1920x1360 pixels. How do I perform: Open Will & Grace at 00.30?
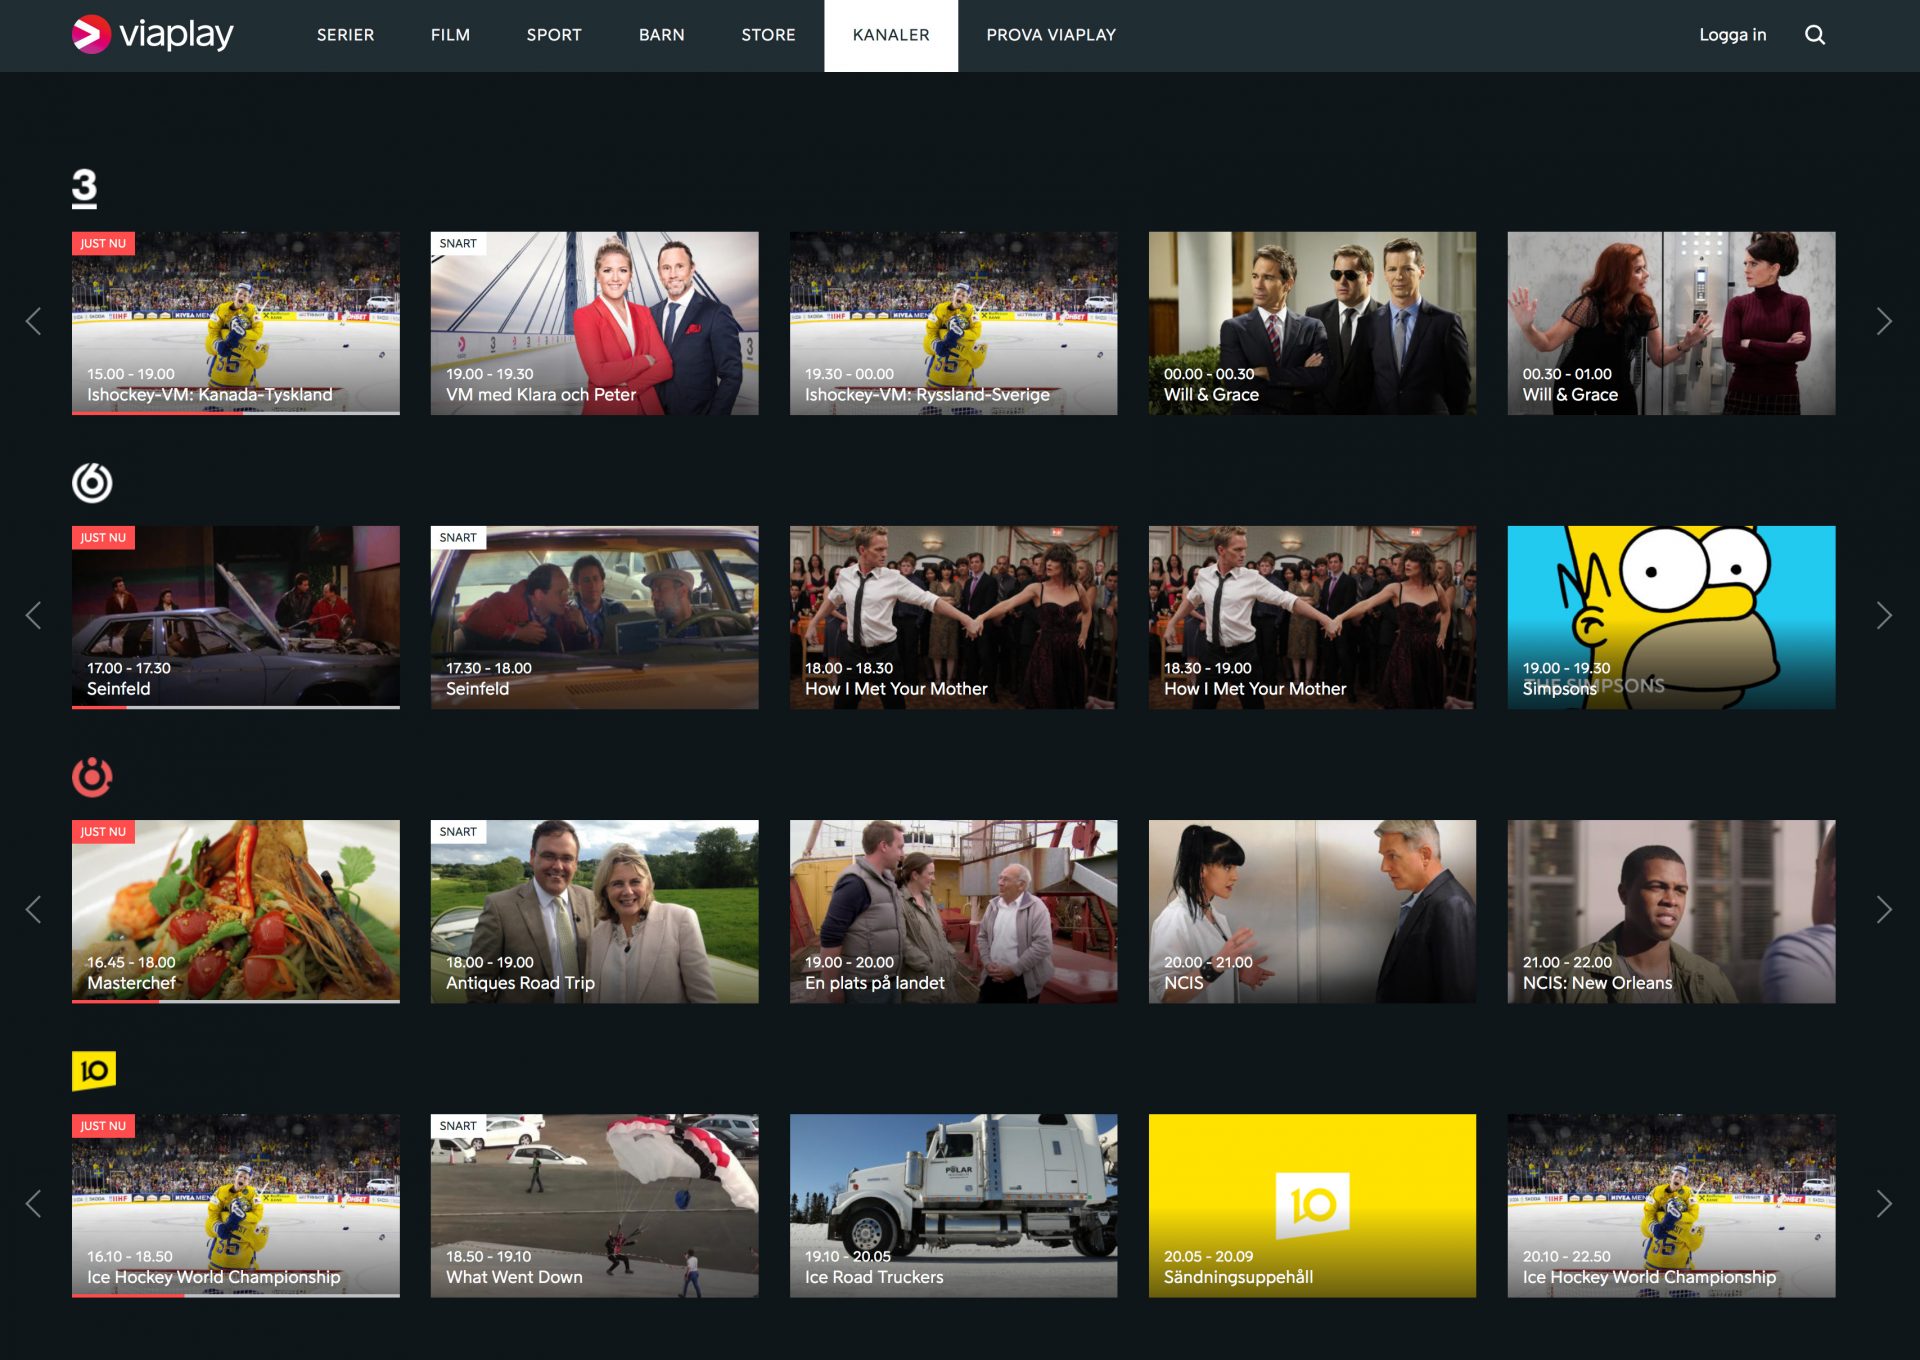point(1672,323)
